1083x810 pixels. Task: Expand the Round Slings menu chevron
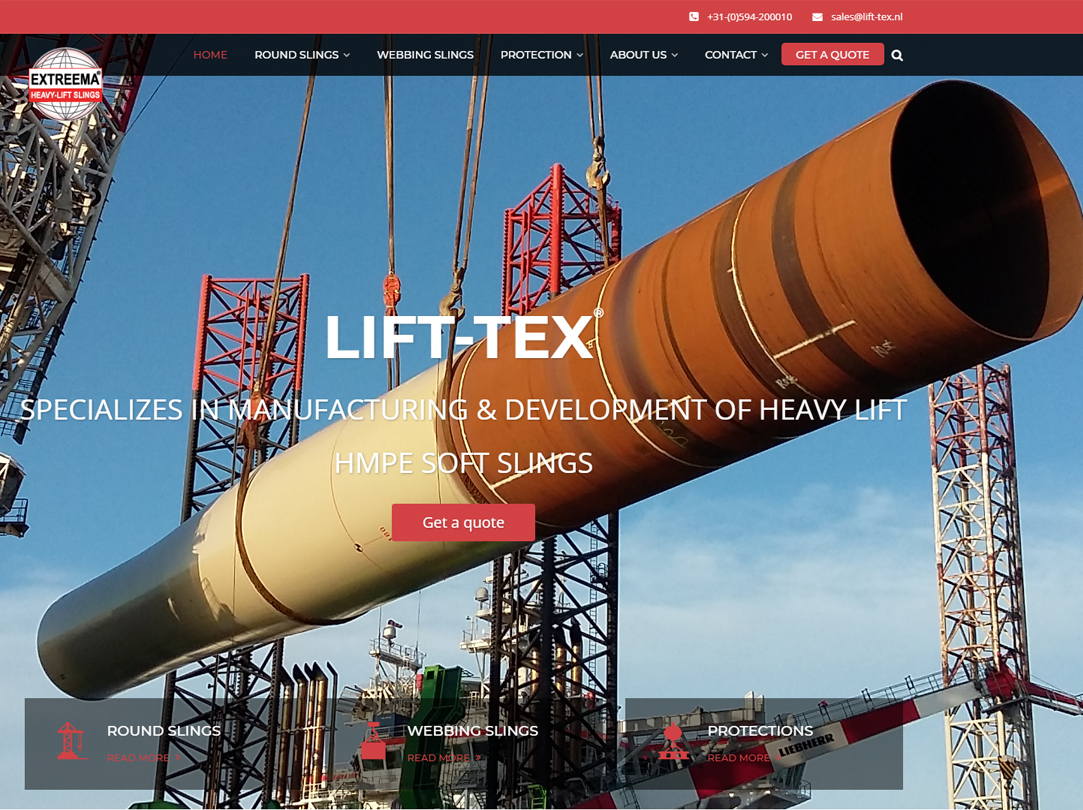pyautogui.click(x=347, y=55)
